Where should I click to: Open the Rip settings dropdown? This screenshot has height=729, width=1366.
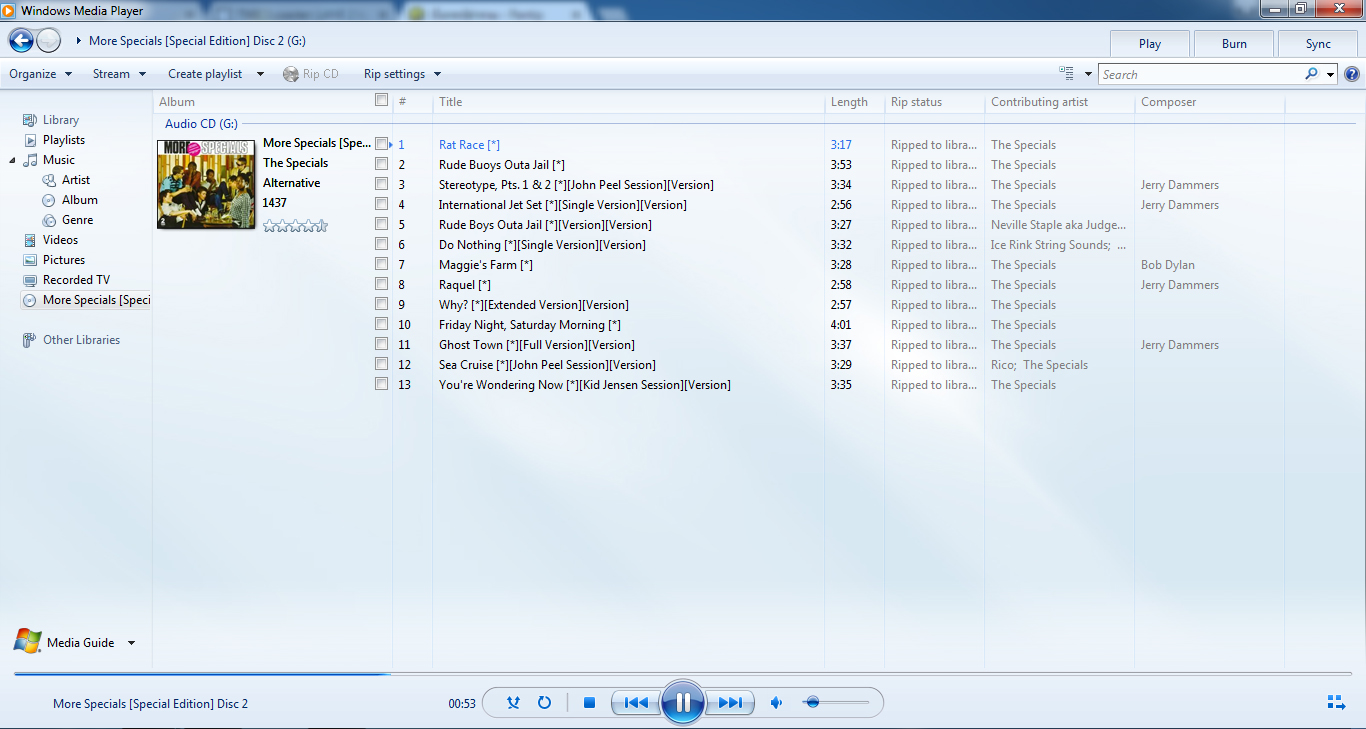(x=403, y=74)
